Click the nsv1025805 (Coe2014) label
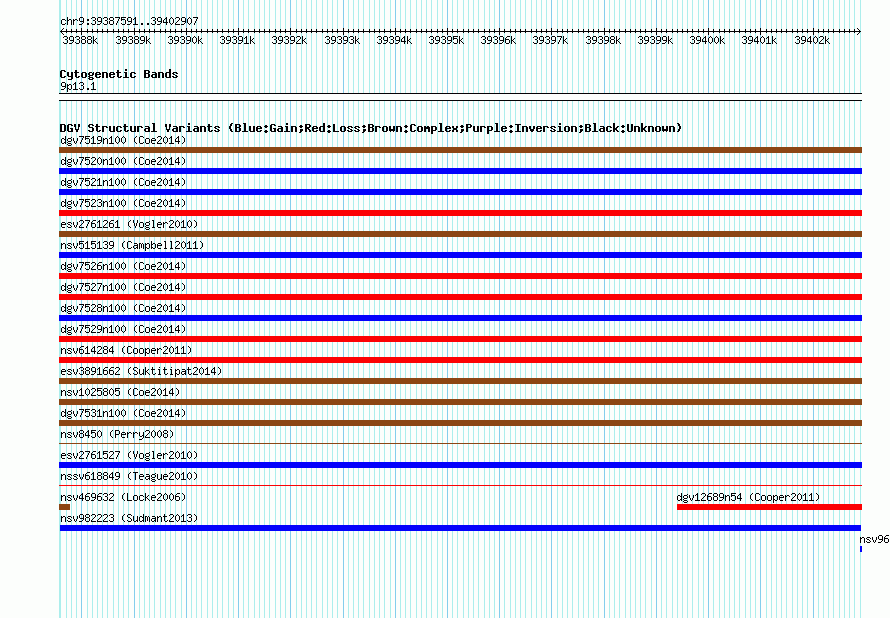 pos(120,392)
